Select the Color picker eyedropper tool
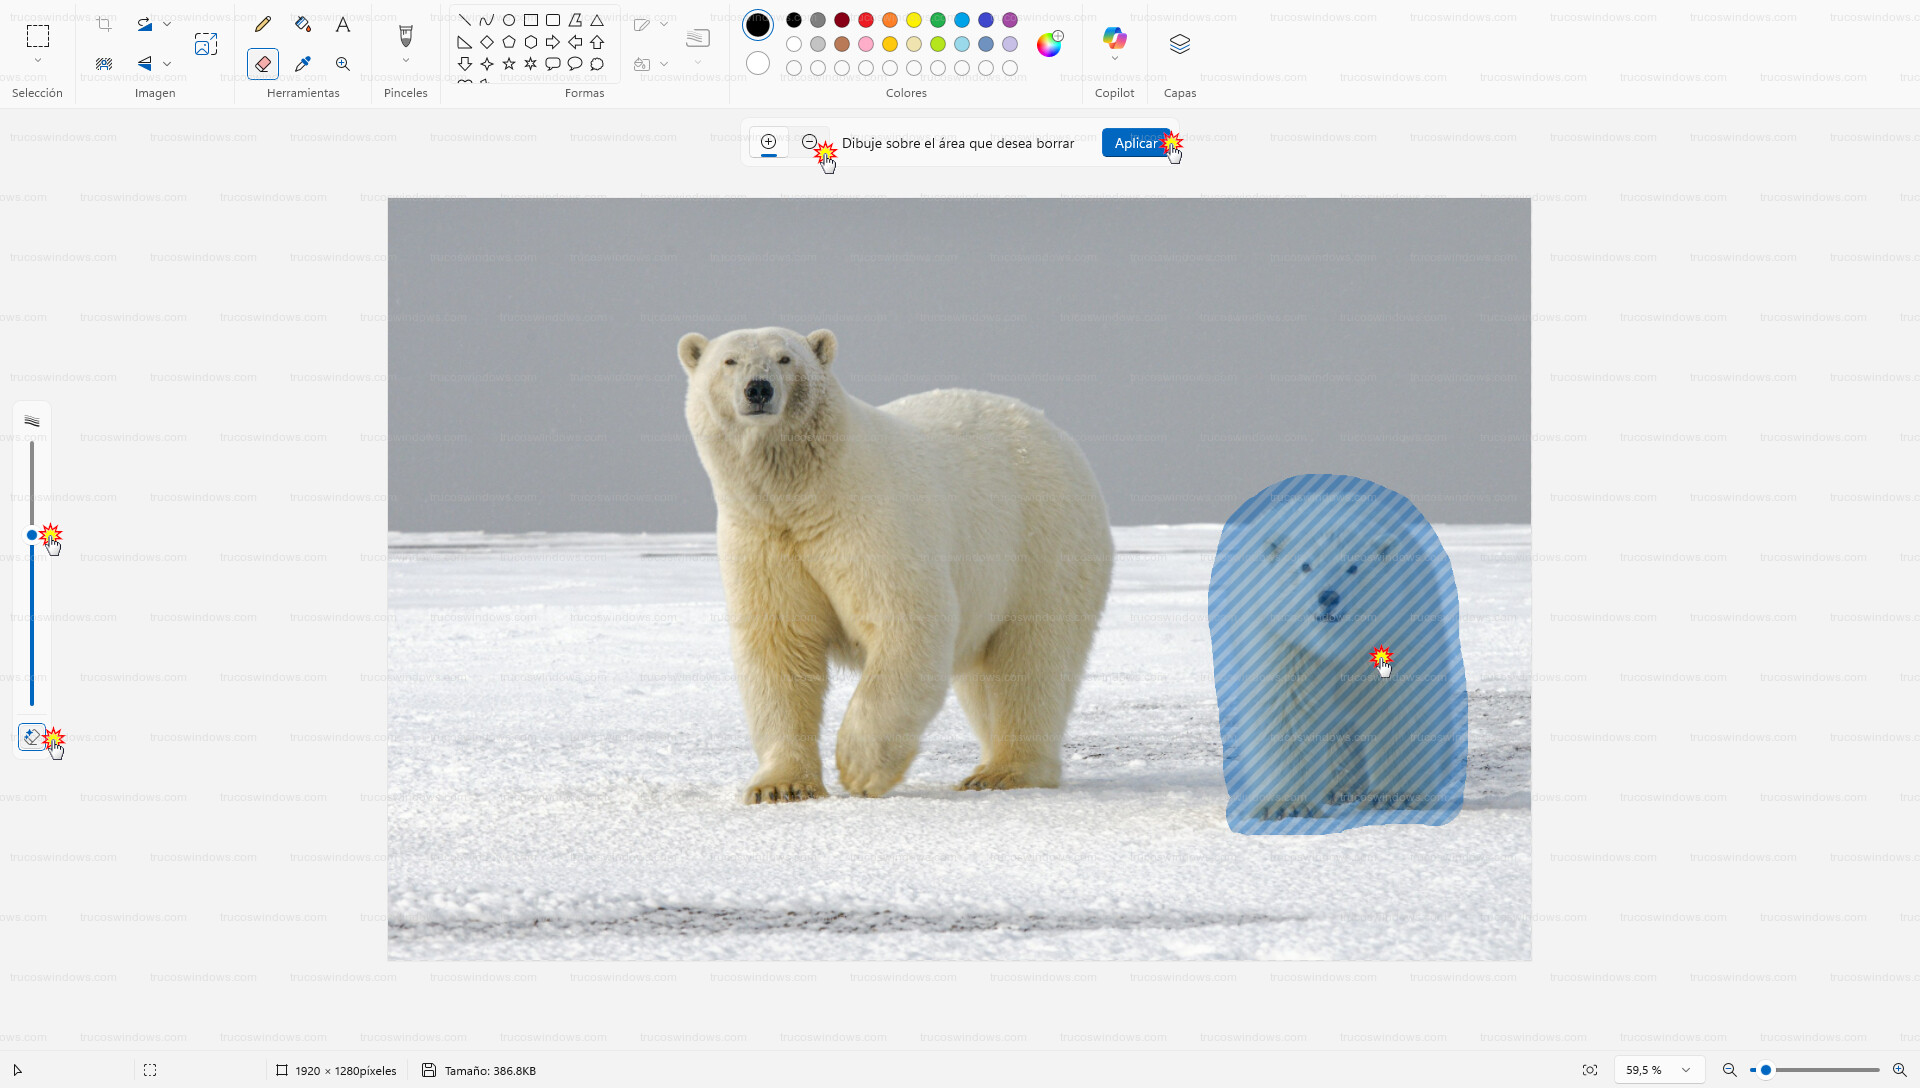 click(303, 64)
